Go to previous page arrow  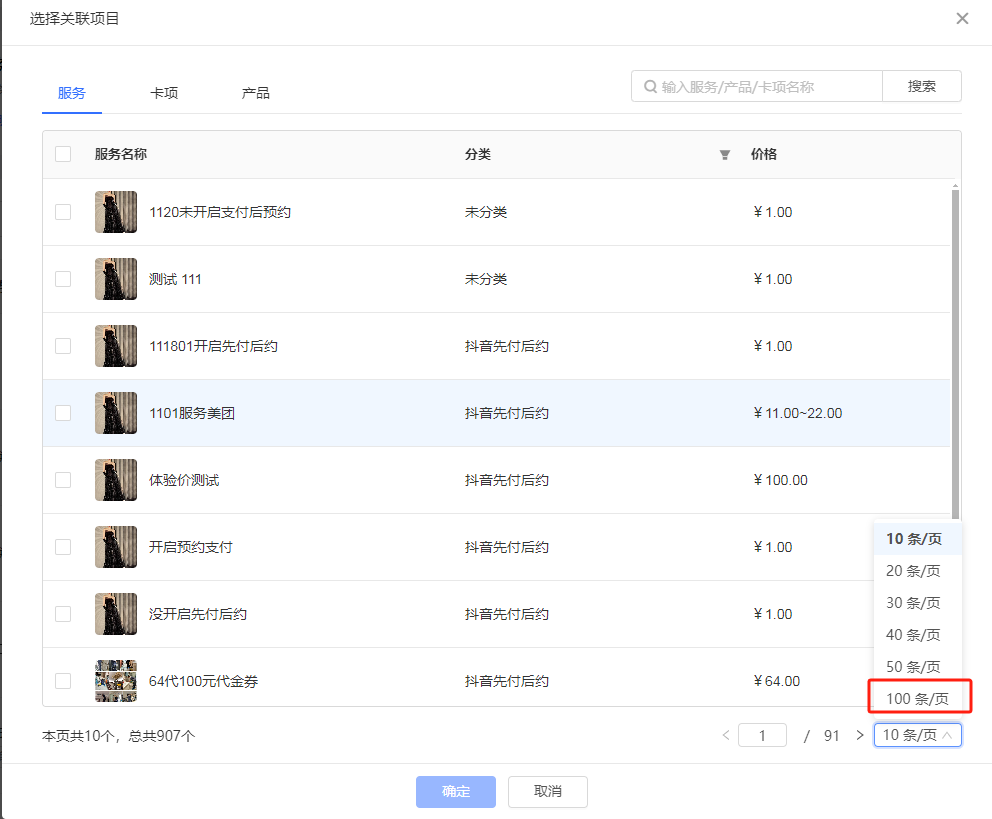(726, 736)
